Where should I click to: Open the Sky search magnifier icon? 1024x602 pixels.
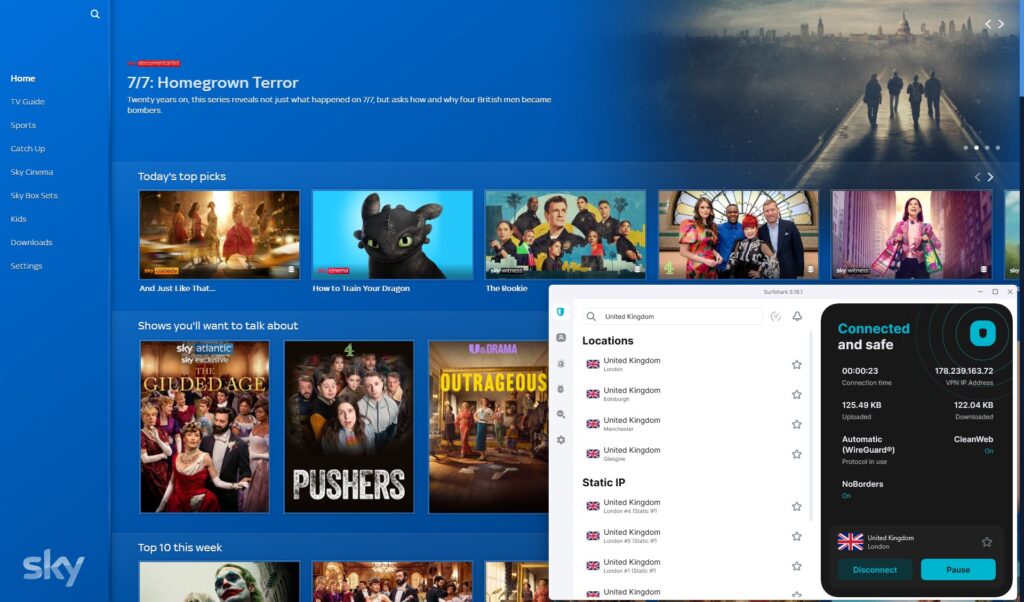tap(95, 14)
